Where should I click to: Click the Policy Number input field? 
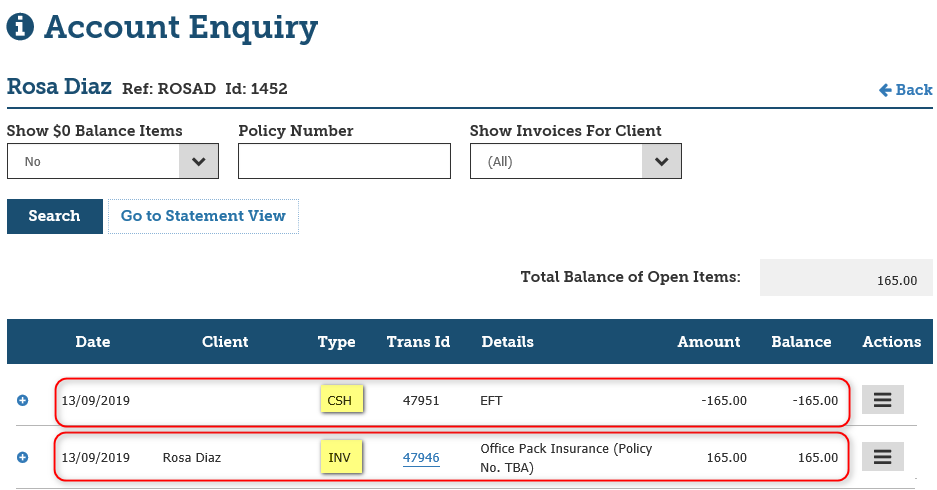(344, 161)
